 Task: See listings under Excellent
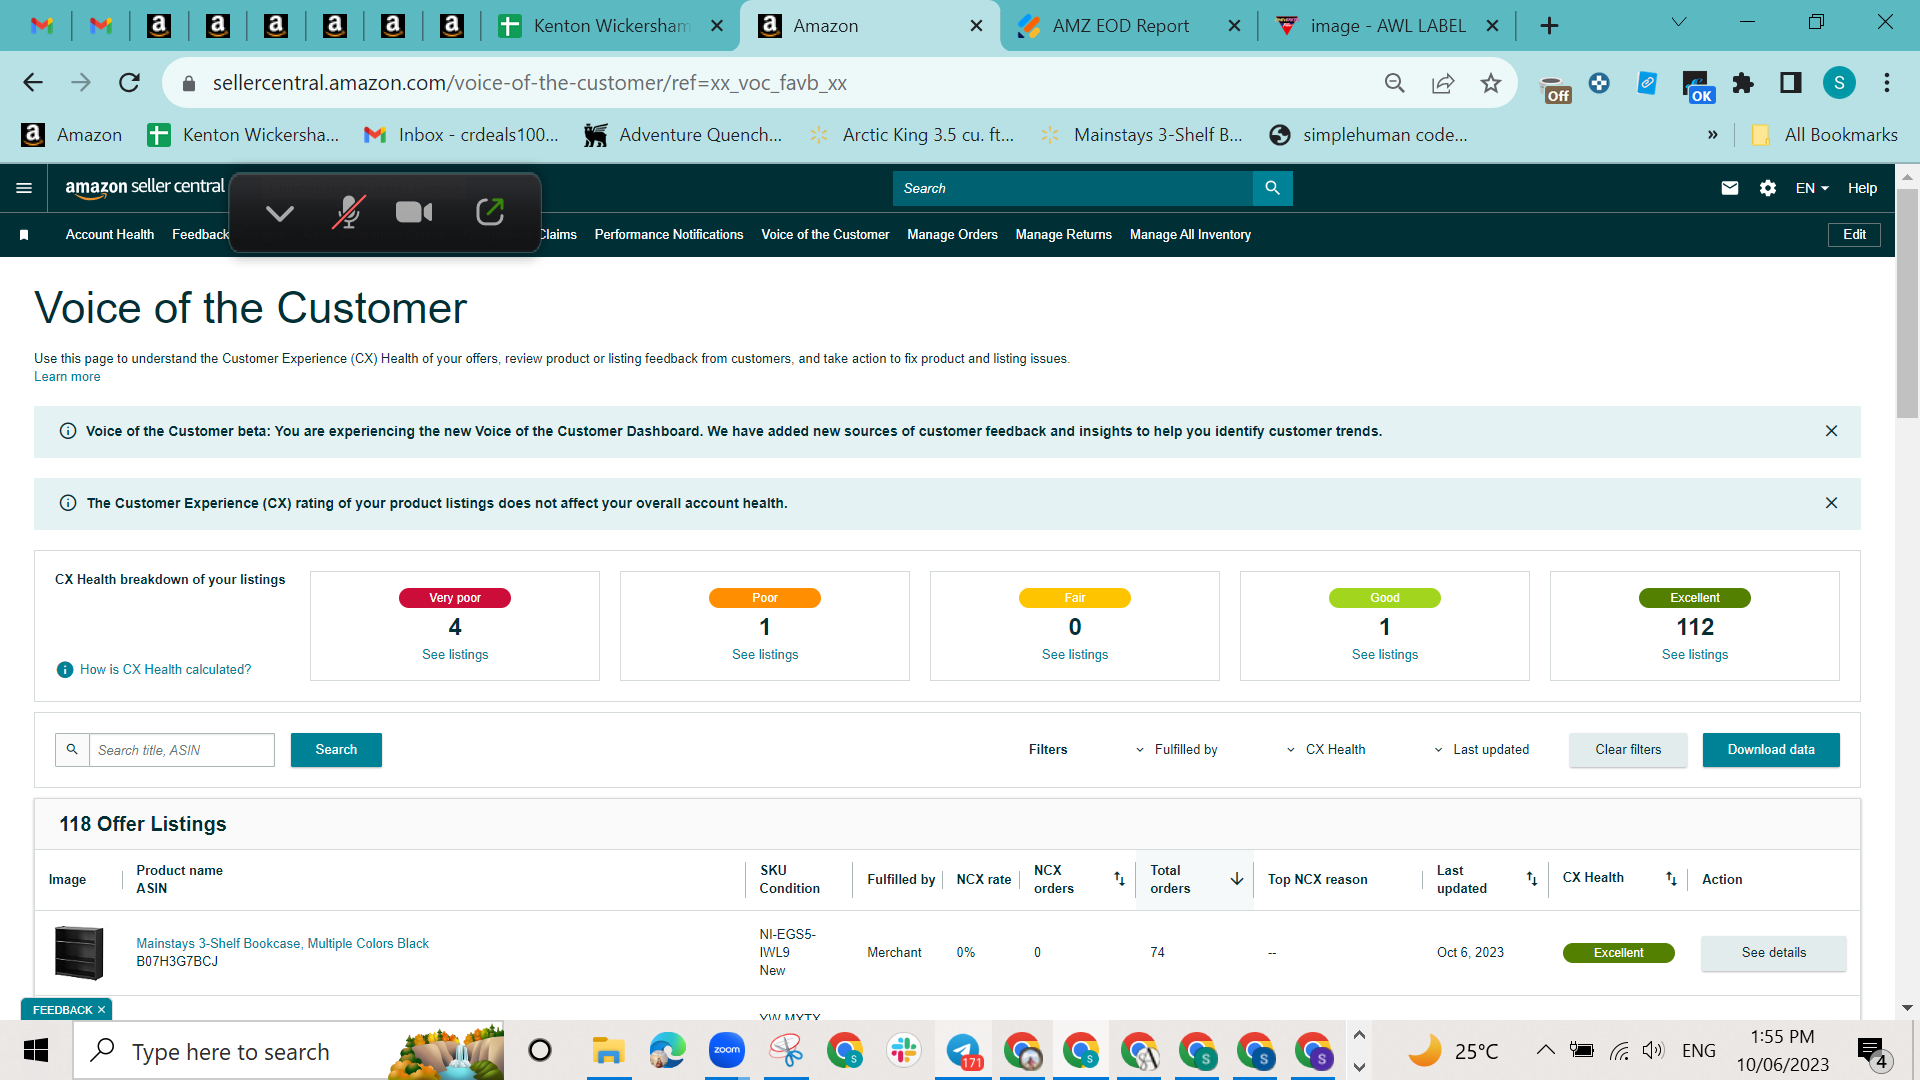pos(1695,655)
